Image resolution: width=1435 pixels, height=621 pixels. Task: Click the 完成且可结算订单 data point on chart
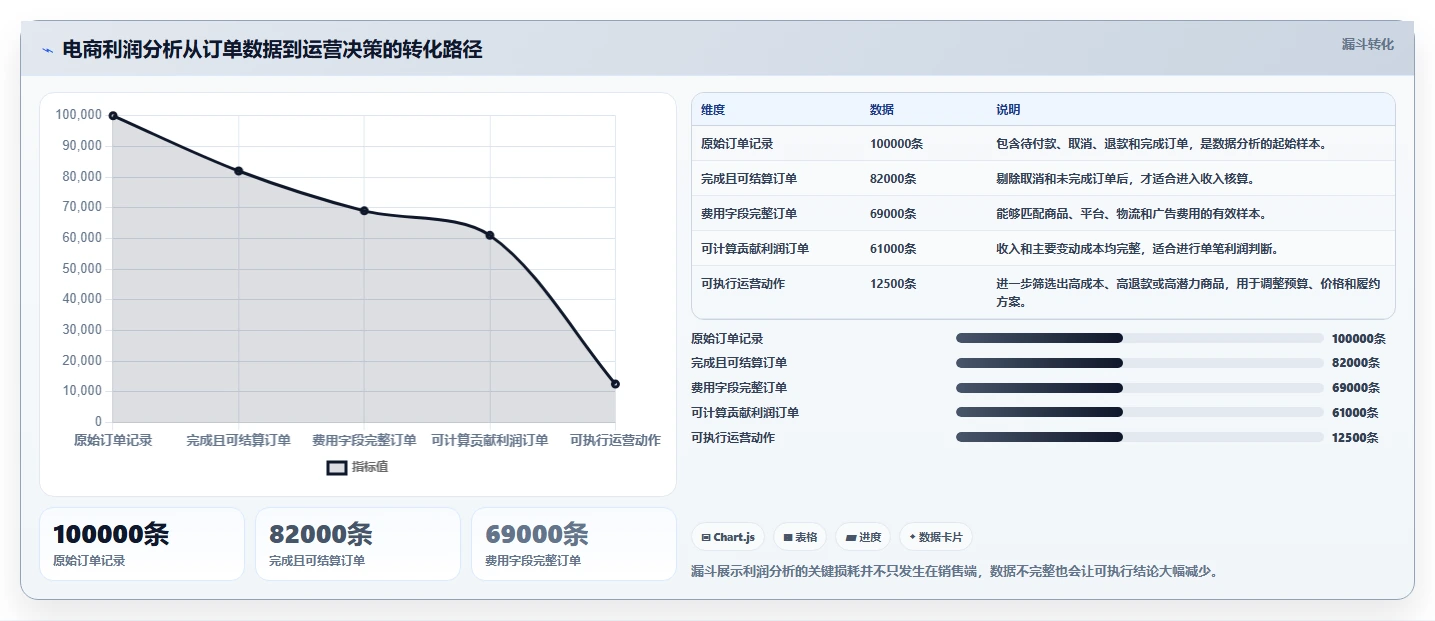click(x=238, y=171)
